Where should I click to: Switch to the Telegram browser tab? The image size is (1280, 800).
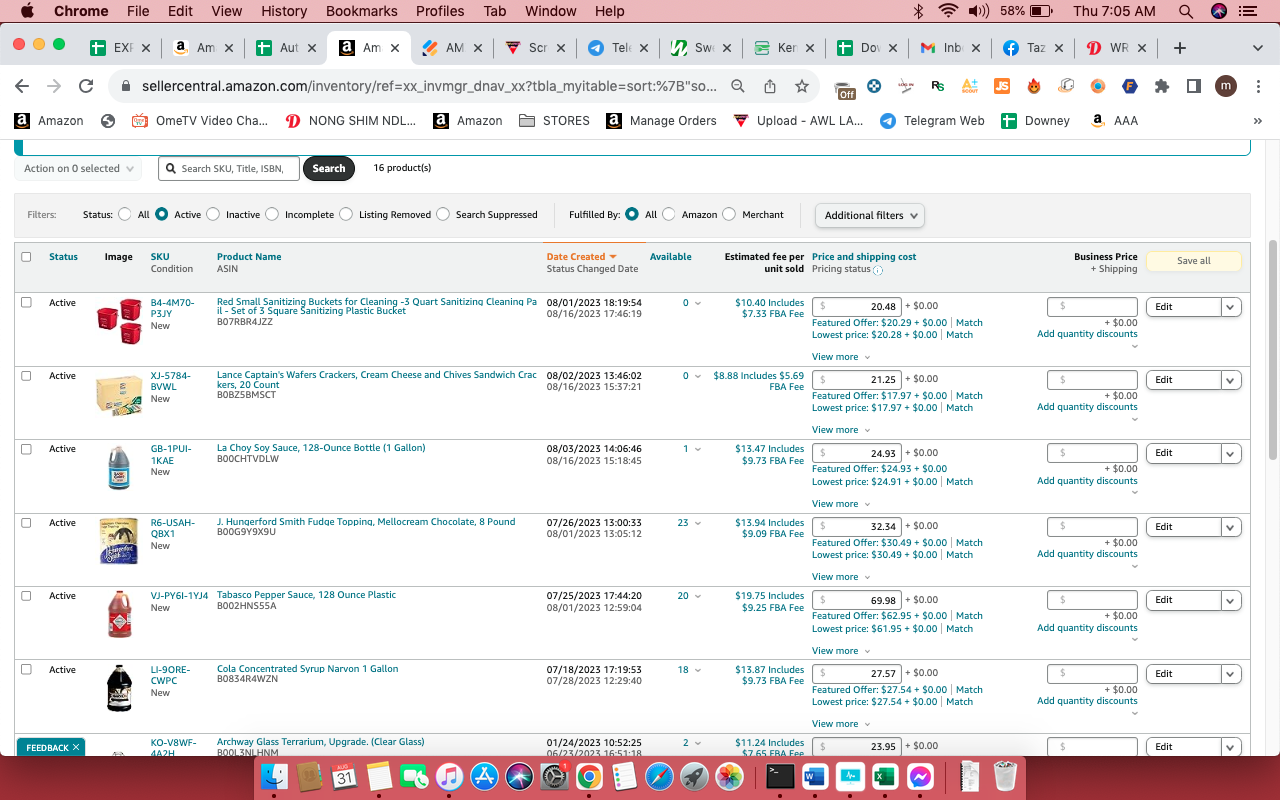617,48
